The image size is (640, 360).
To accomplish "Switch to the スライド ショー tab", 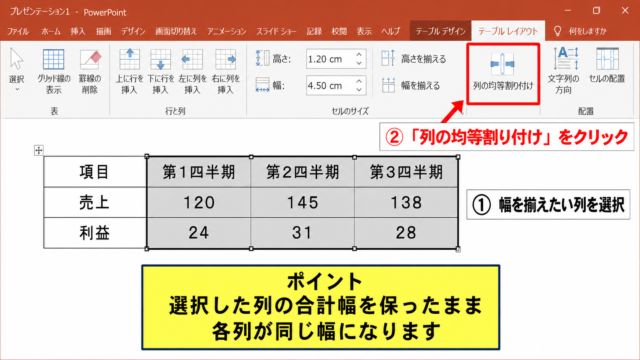I will tap(276, 31).
